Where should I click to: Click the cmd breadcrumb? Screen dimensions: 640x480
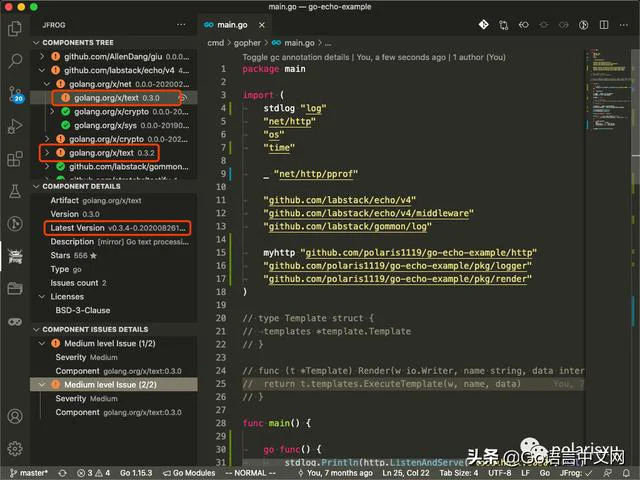216,43
